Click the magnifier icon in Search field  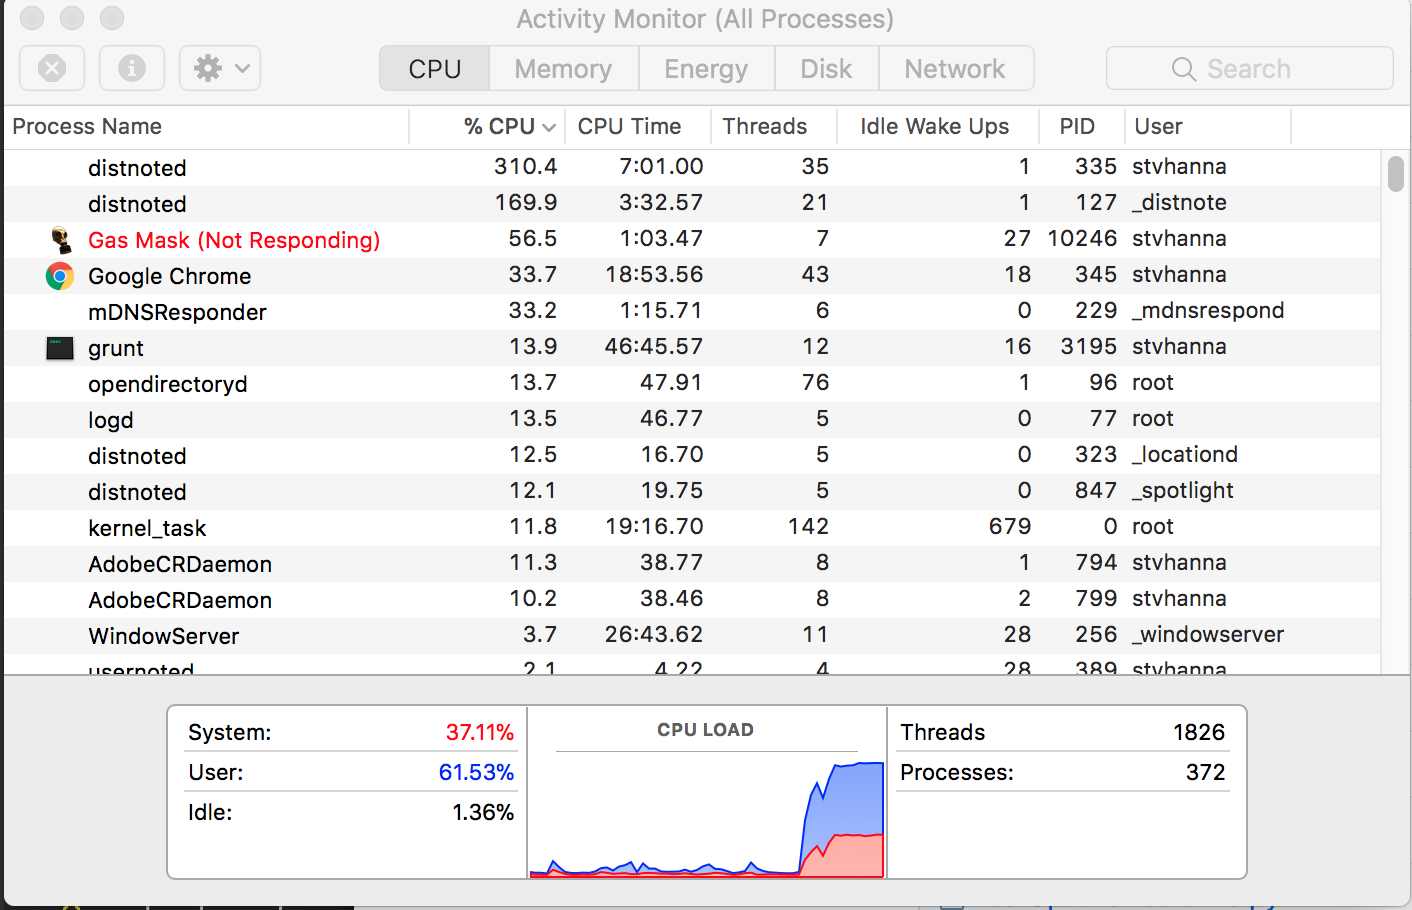point(1183,69)
